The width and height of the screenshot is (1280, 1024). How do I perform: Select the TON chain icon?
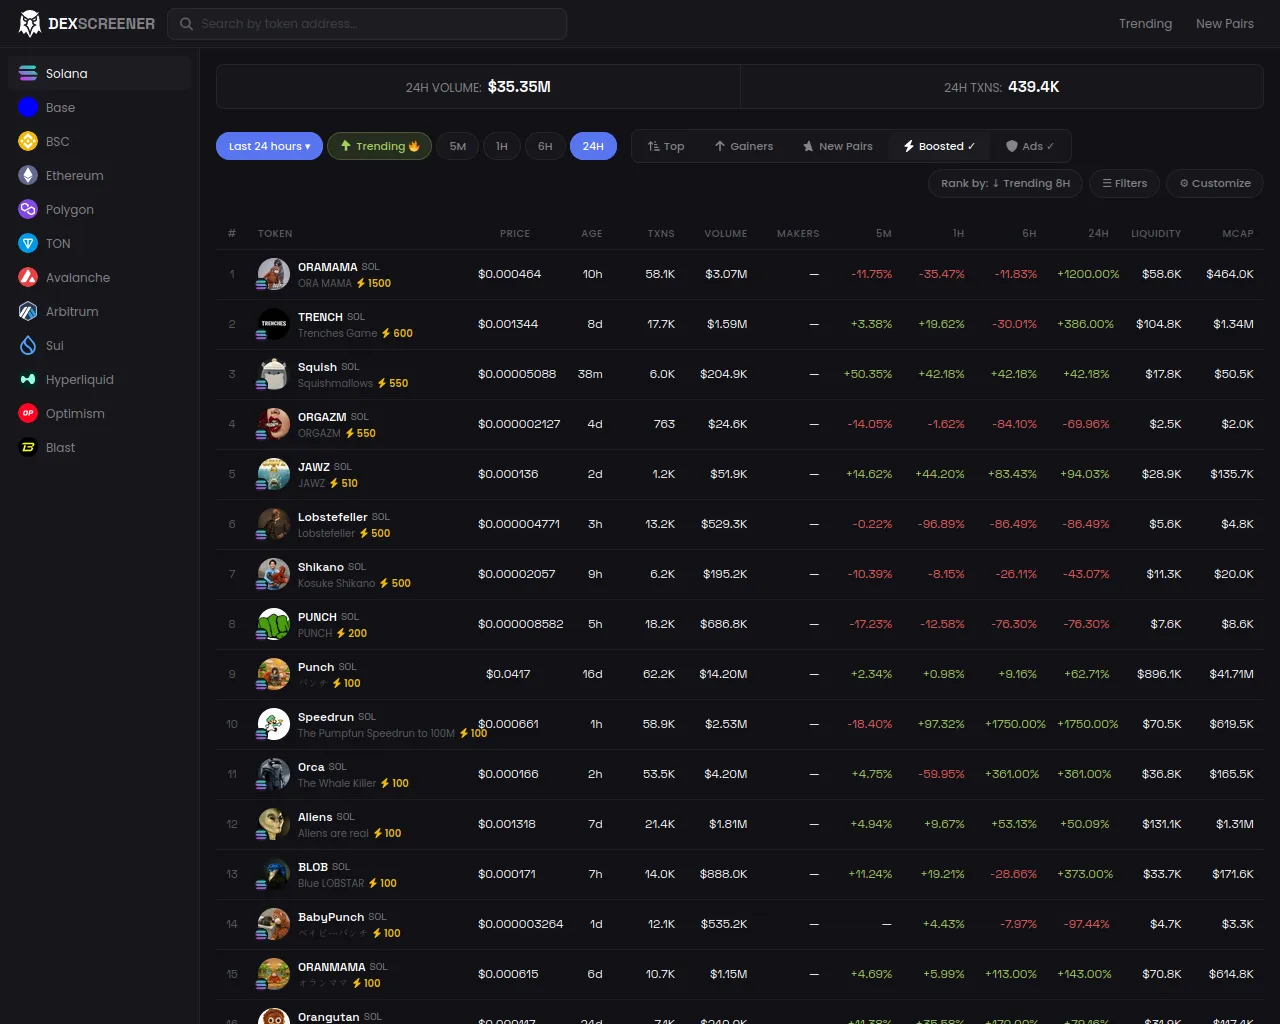coord(28,243)
